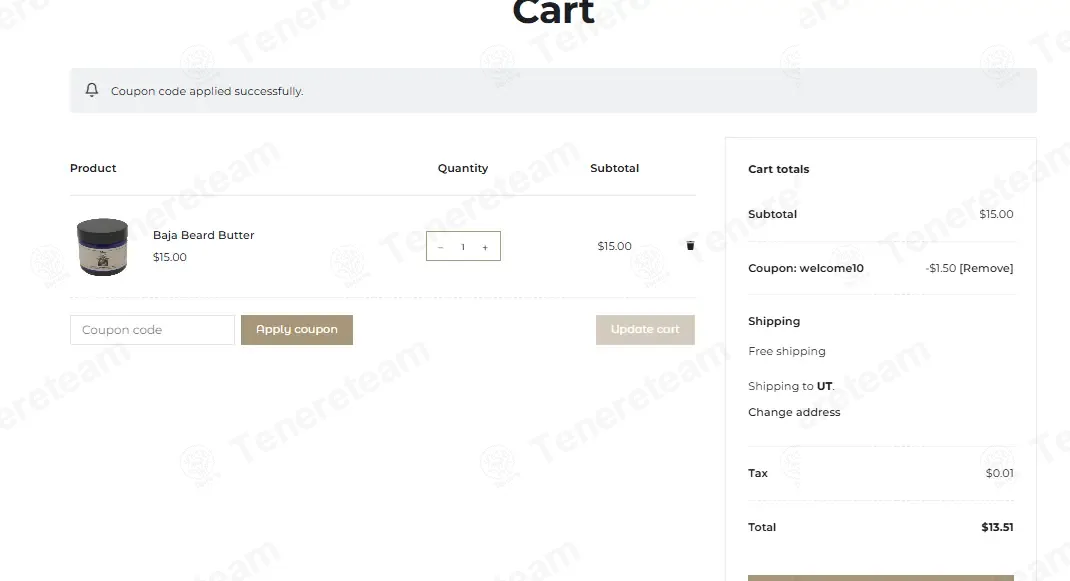Click the Cart totals heading
The image size is (1070, 581).
[x=779, y=169]
